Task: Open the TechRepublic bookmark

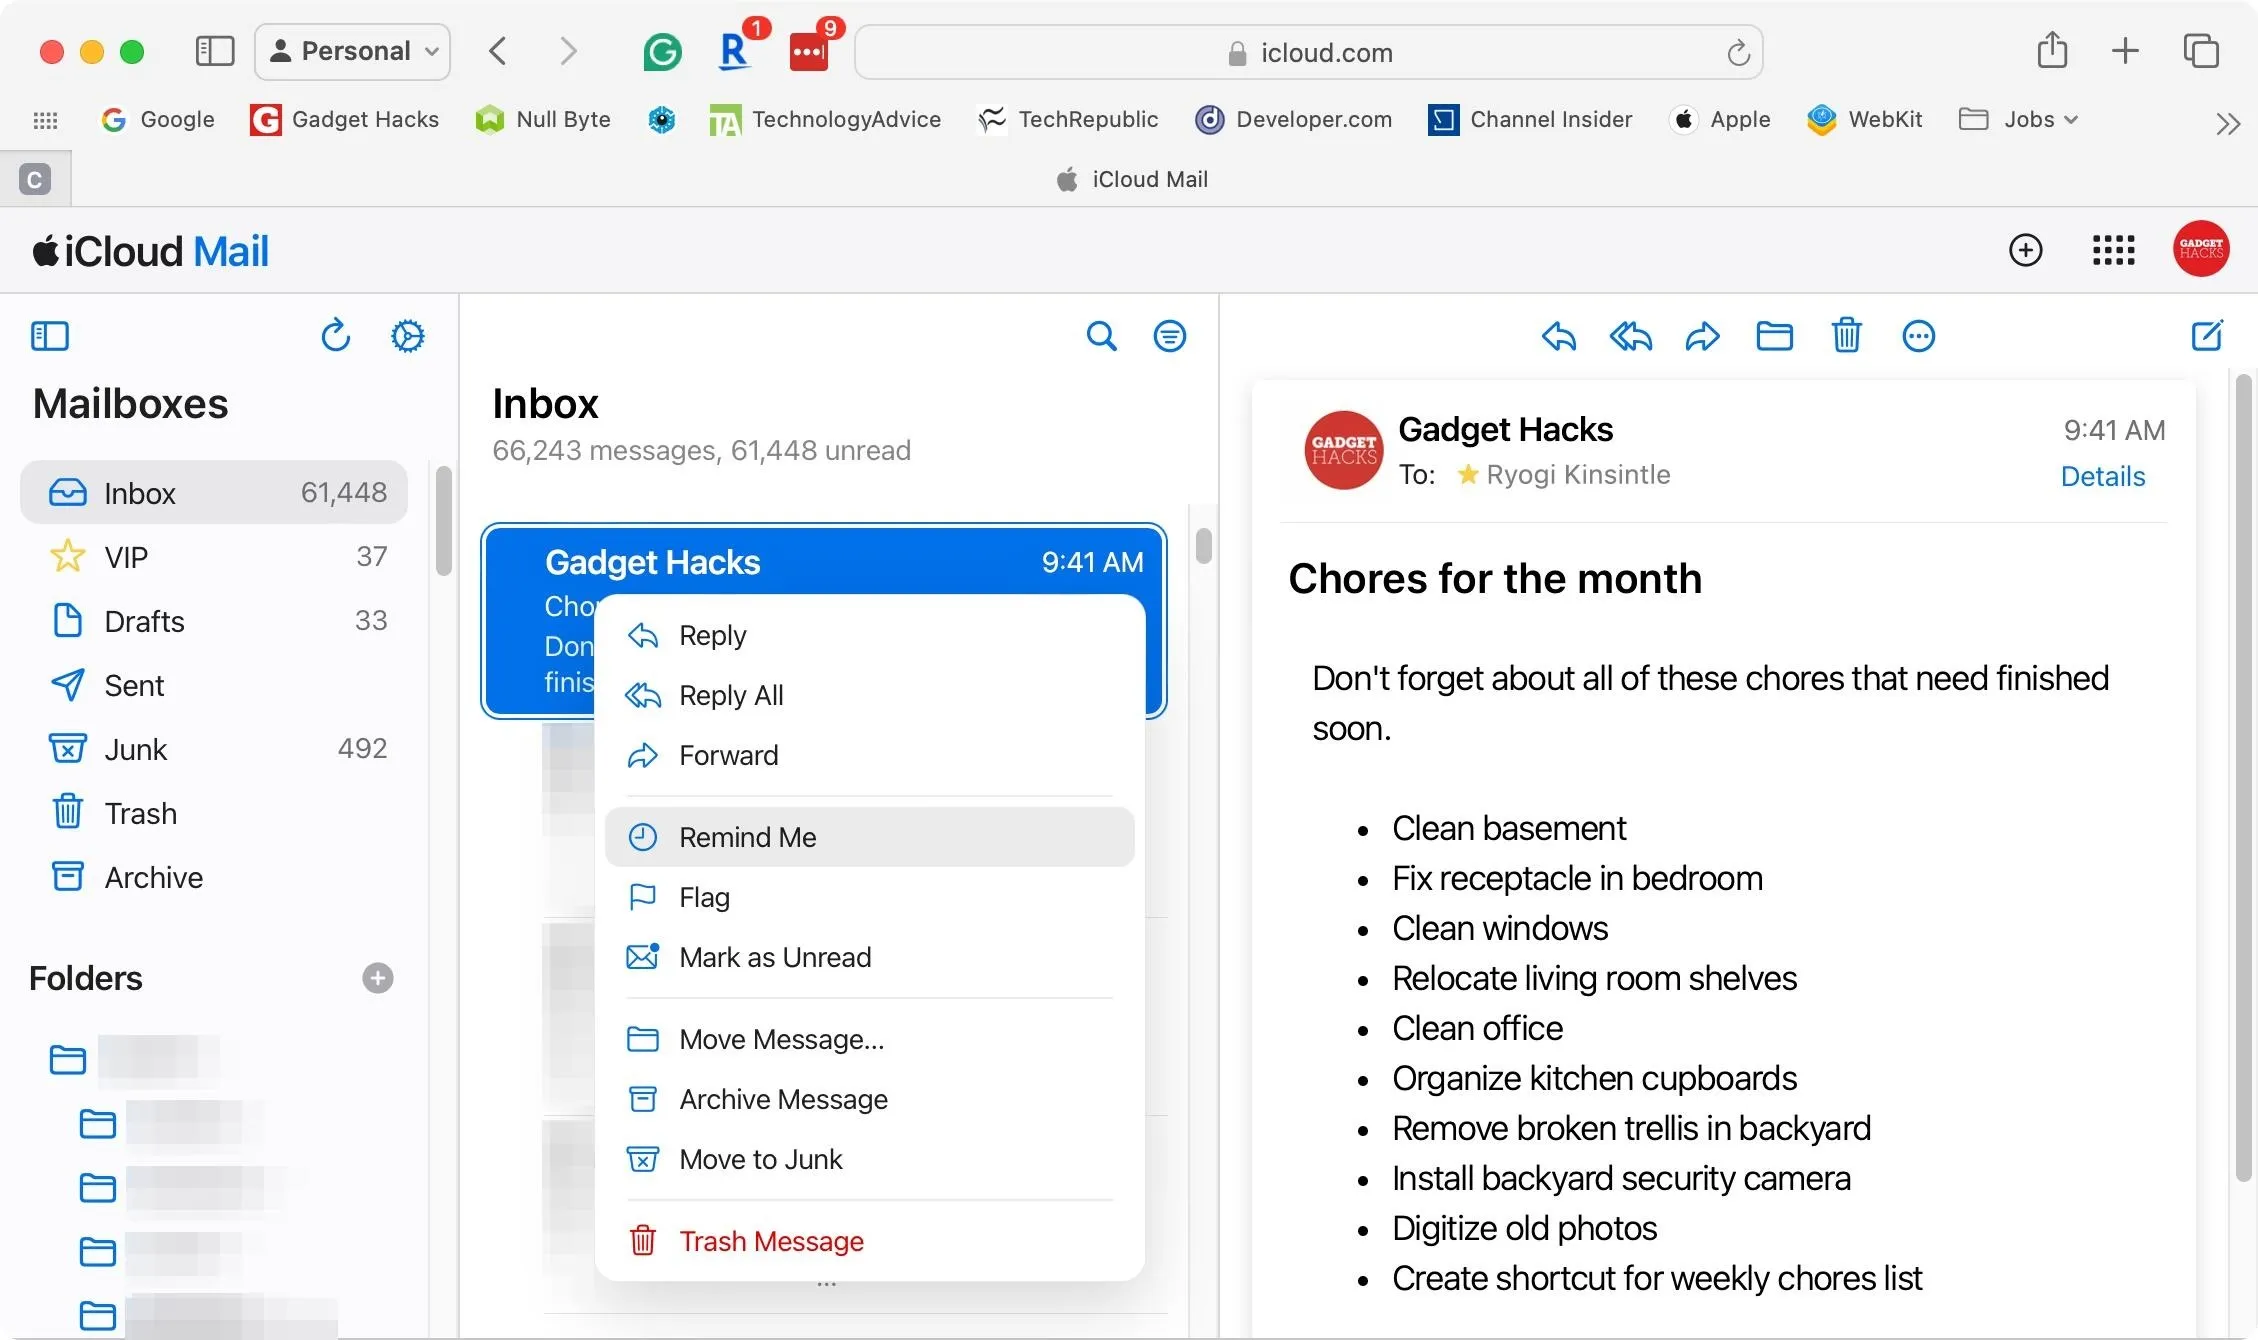Action: tap(1067, 119)
